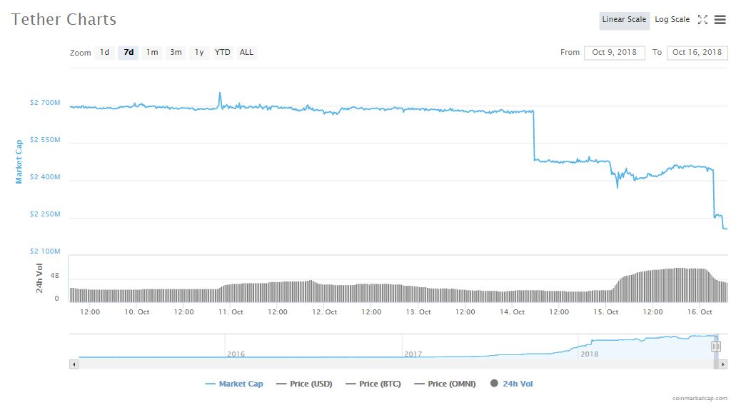The height and width of the screenshot is (413, 750).
Task: Set zoom range to YTD
Action: click(222, 53)
